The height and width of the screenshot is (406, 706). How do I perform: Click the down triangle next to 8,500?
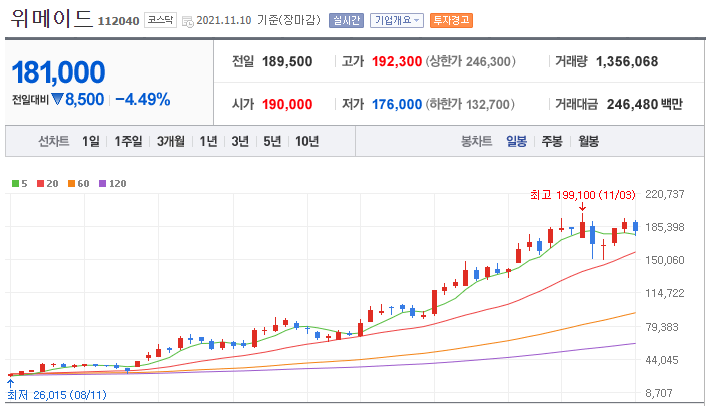tap(57, 99)
